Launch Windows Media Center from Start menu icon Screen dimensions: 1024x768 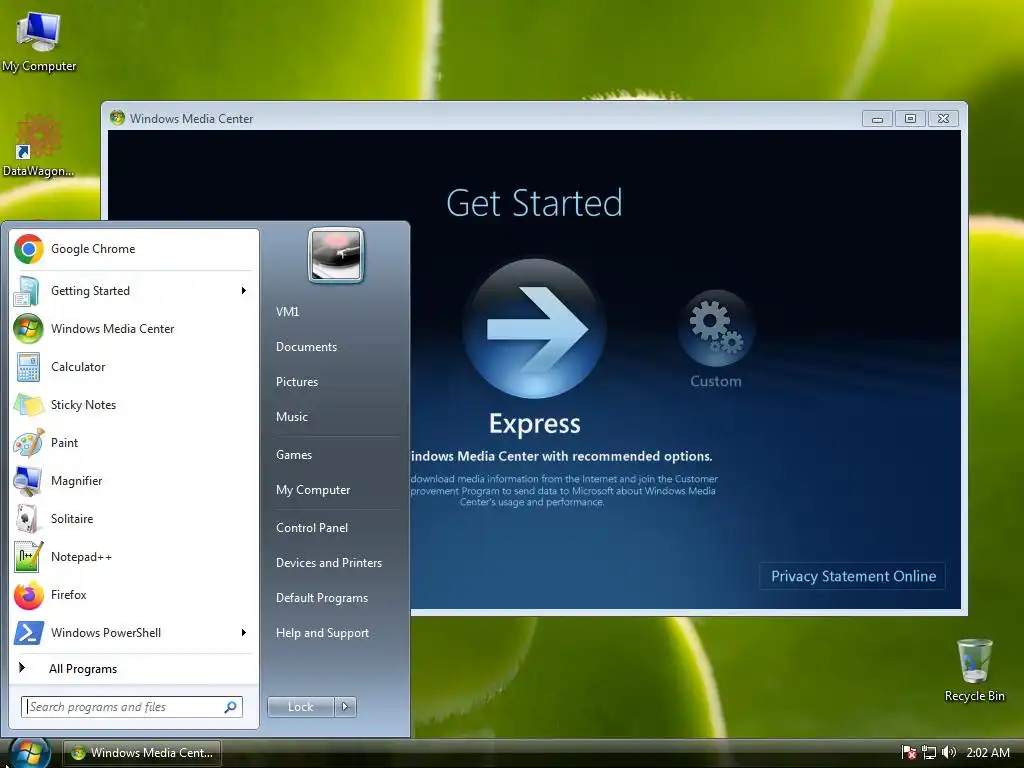[x=28, y=328]
